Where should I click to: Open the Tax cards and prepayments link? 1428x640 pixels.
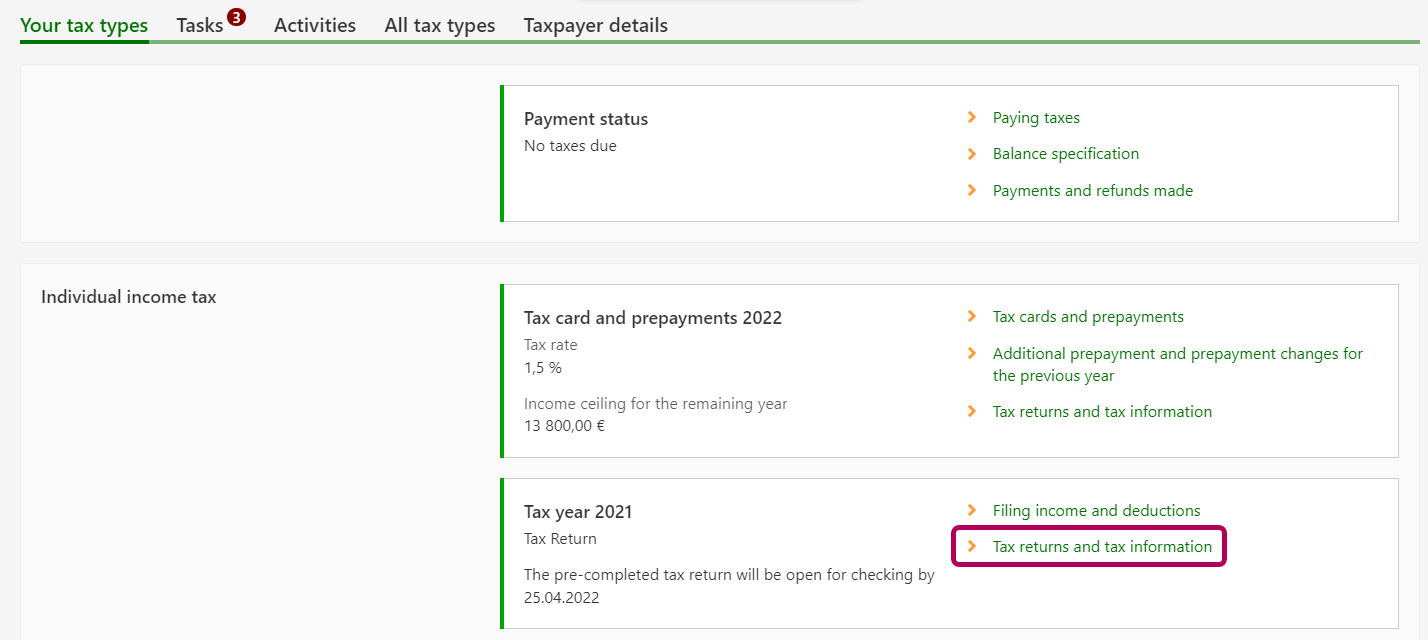(x=1088, y=317)
